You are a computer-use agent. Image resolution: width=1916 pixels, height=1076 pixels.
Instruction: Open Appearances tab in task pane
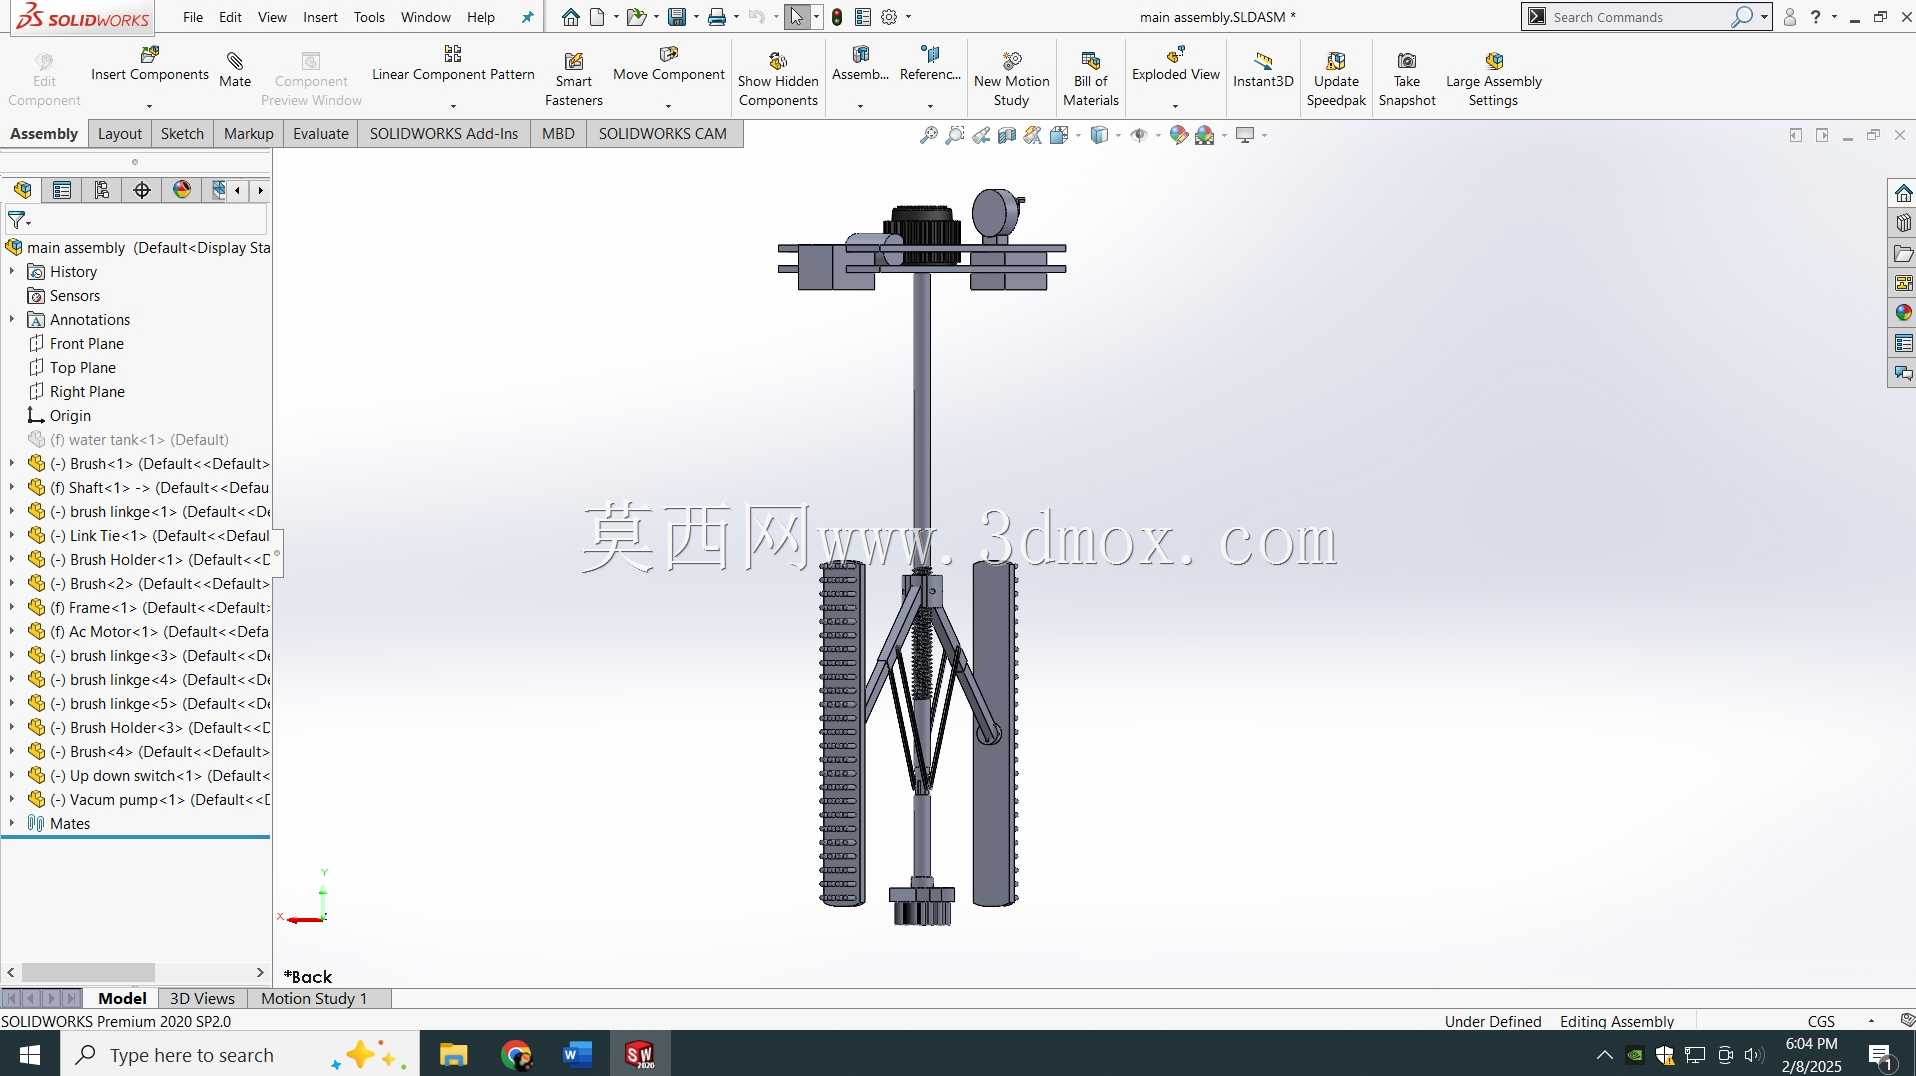(1903, 313)
